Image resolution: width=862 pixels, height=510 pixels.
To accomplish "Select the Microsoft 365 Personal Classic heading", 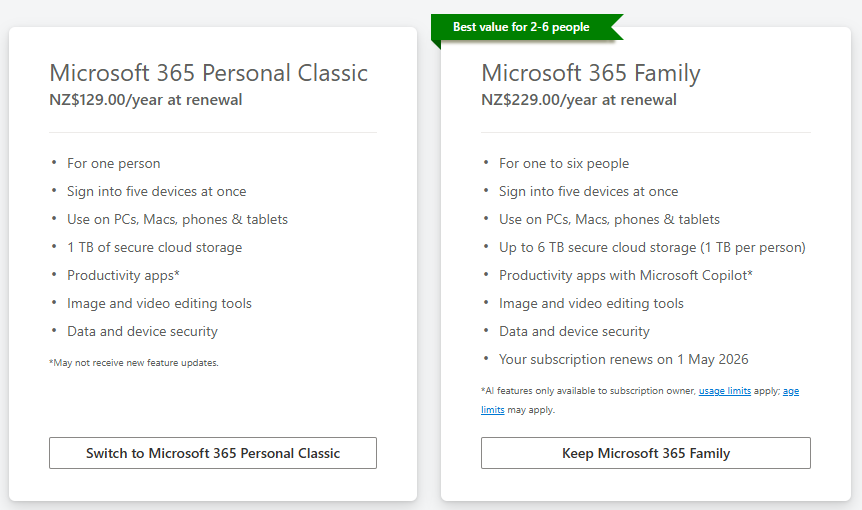I will 209,73.
